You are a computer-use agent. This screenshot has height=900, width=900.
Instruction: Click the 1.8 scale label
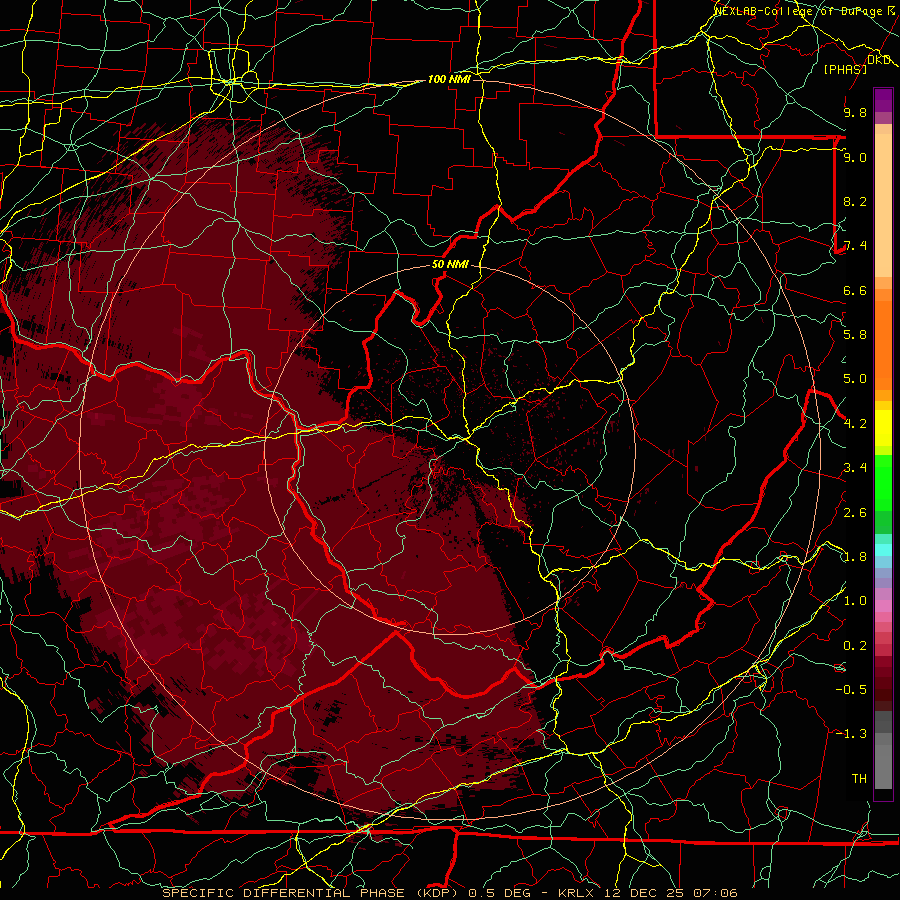coord(855,557)
